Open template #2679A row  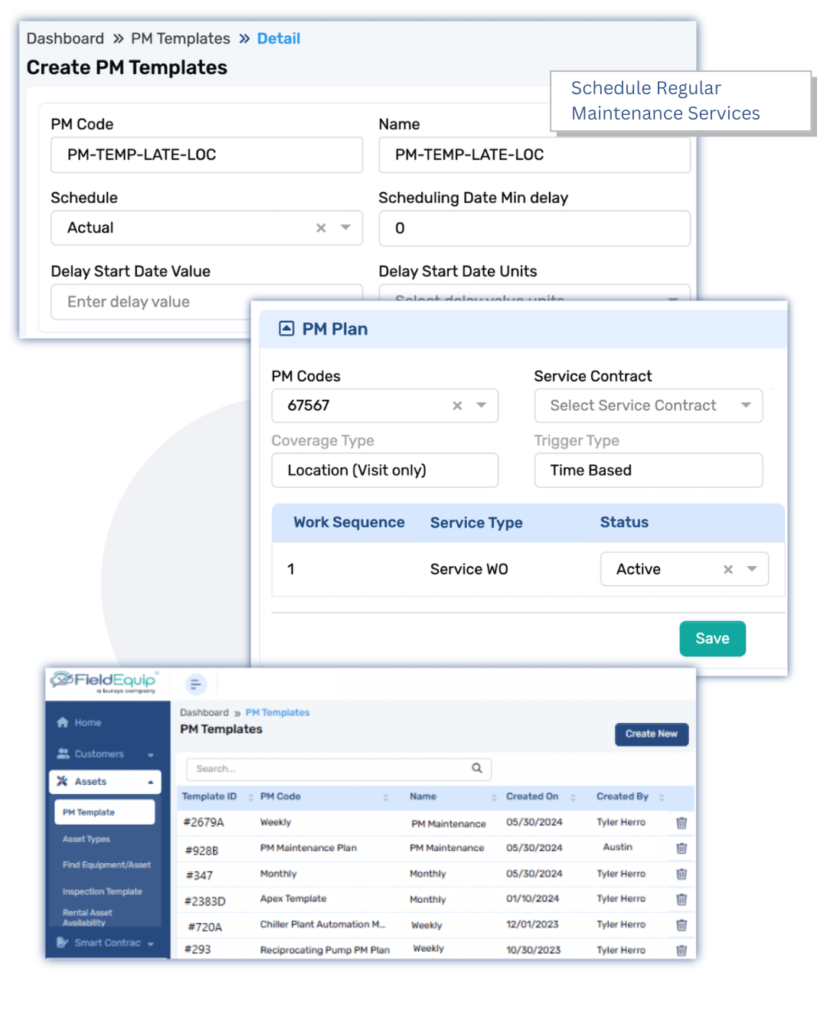click(435, 823)
